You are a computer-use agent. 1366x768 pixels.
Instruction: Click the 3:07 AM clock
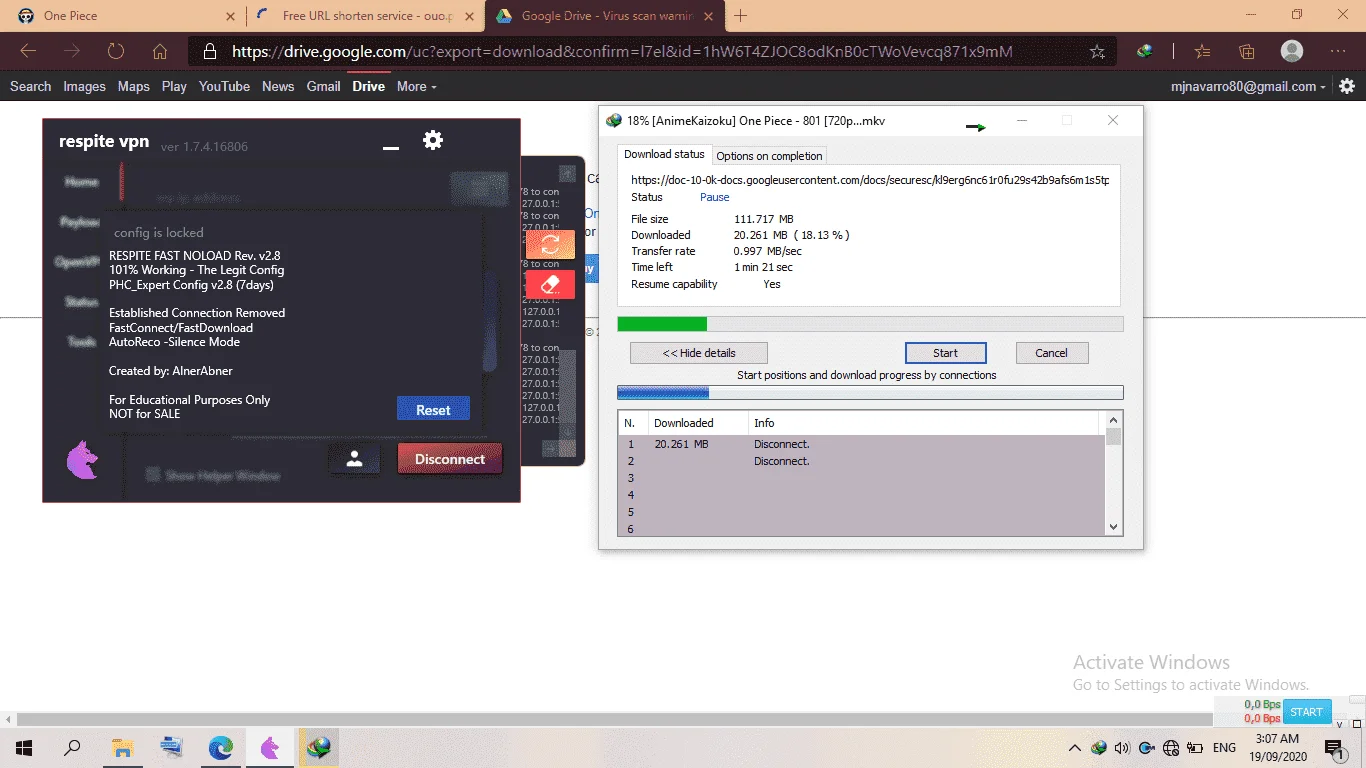click(x=1276, y=739)
